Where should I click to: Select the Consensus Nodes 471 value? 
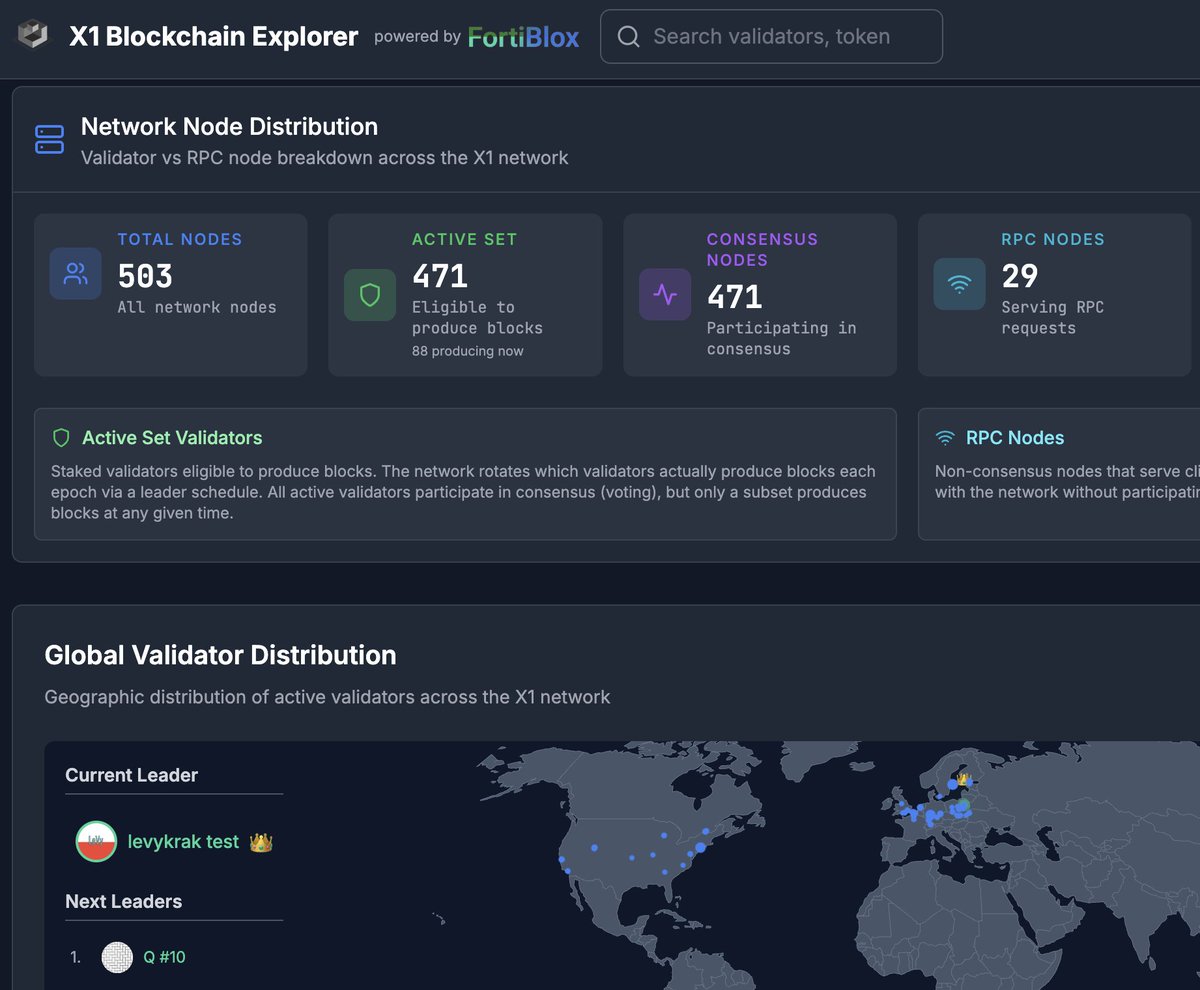735,297
